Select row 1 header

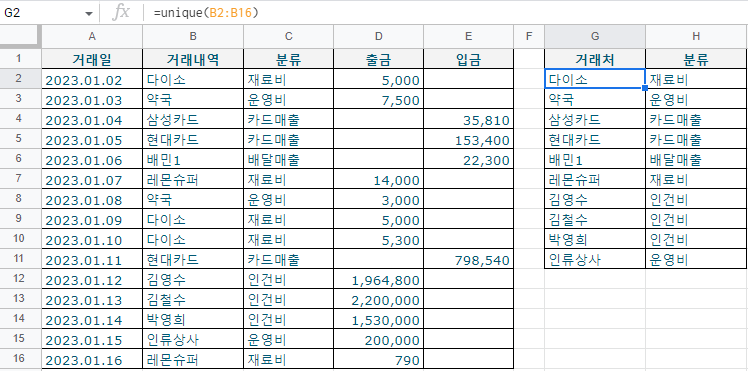click(19, 59)
